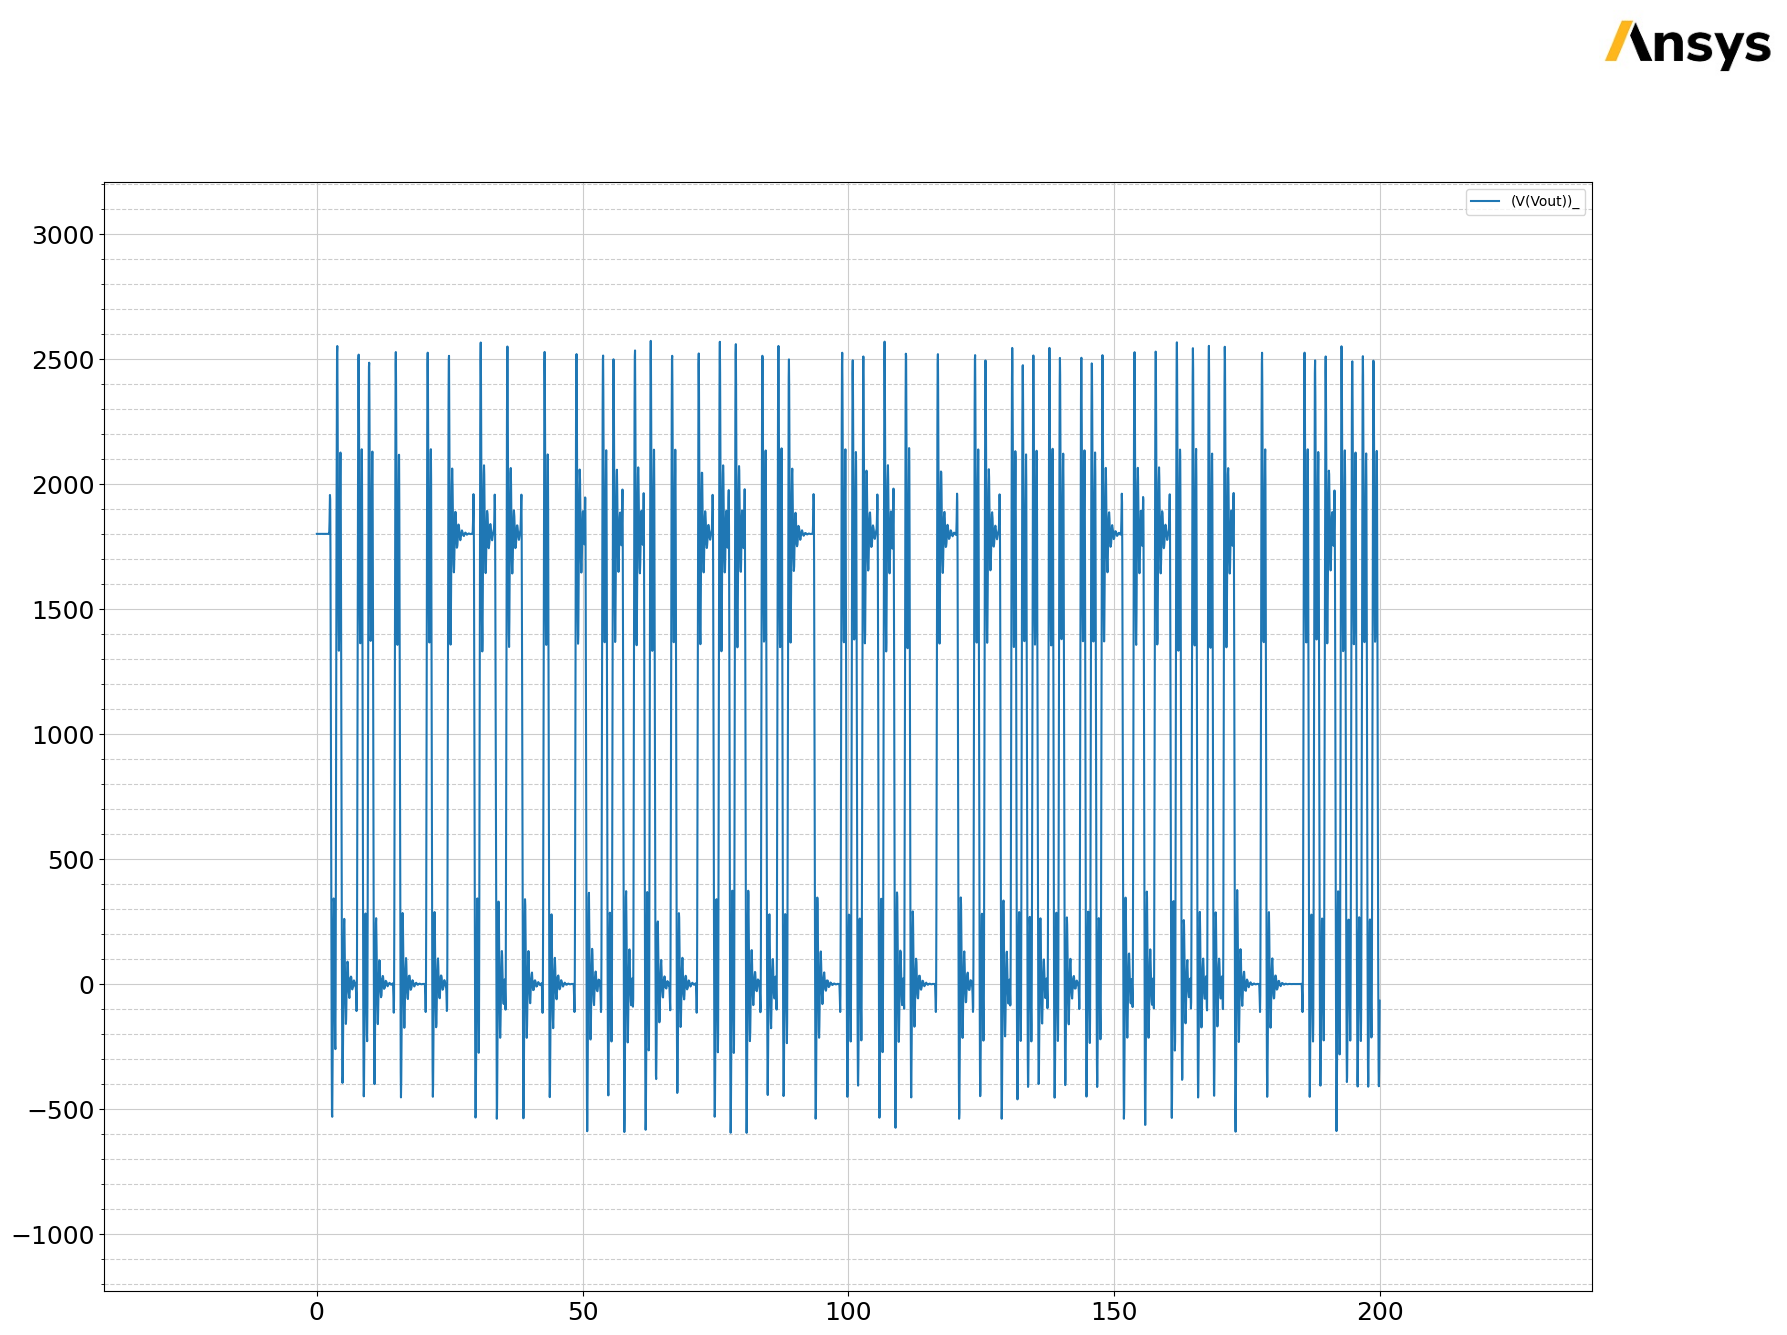Click the y-axis label 2500
The image size is (1787, 1335).
click(63, 361)
